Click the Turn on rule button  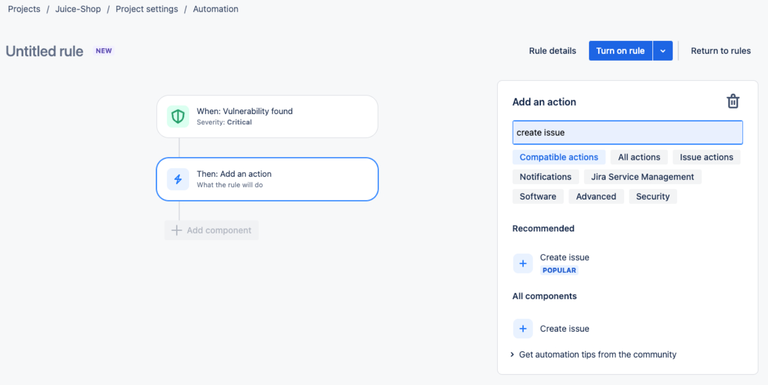tap(620, 51)
